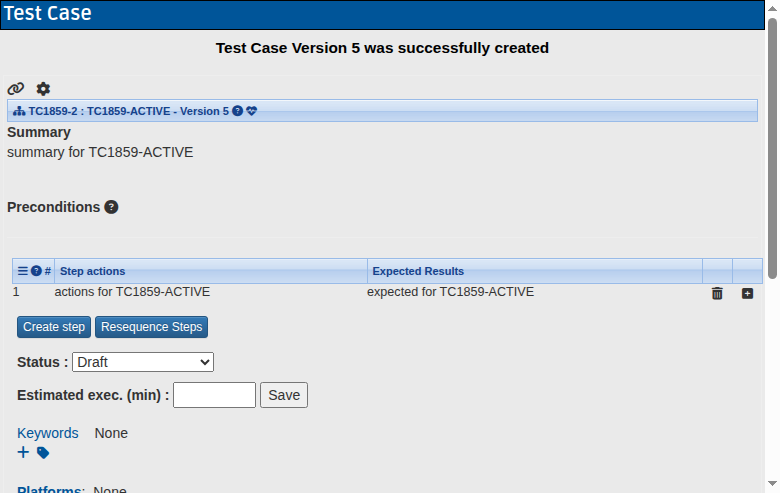Add keyword with plus icon
Image resolution: width=780 pixels, height=493 pixels.
(23, 452)
